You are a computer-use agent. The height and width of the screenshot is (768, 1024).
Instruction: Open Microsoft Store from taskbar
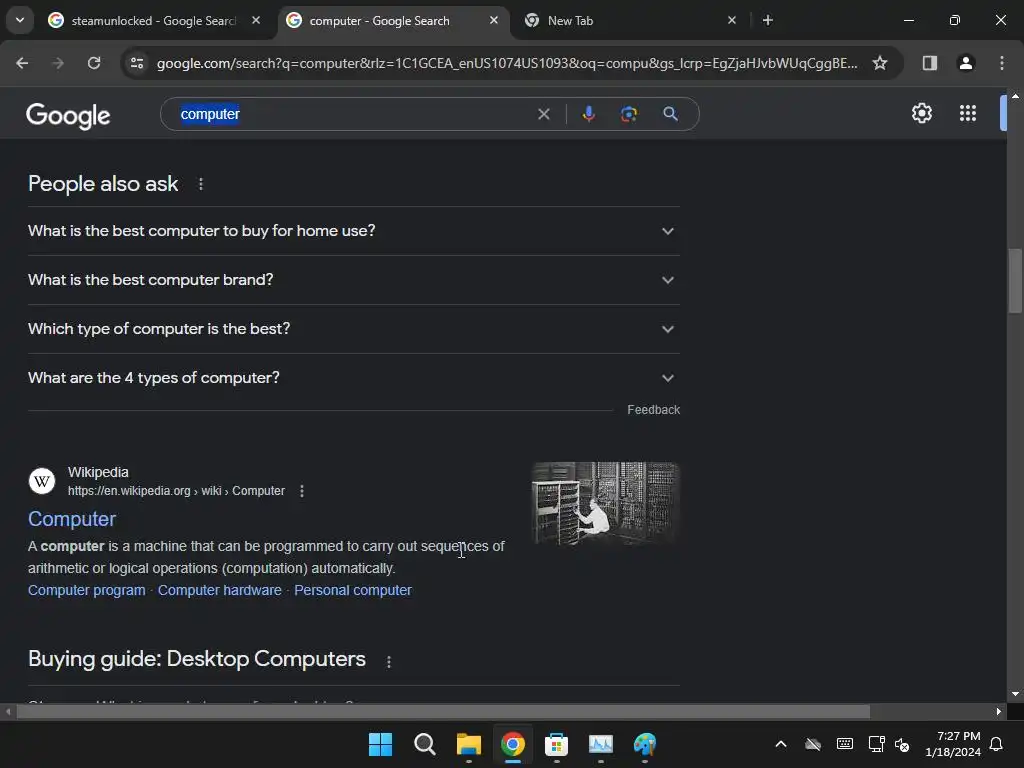[x=556, y=744]
